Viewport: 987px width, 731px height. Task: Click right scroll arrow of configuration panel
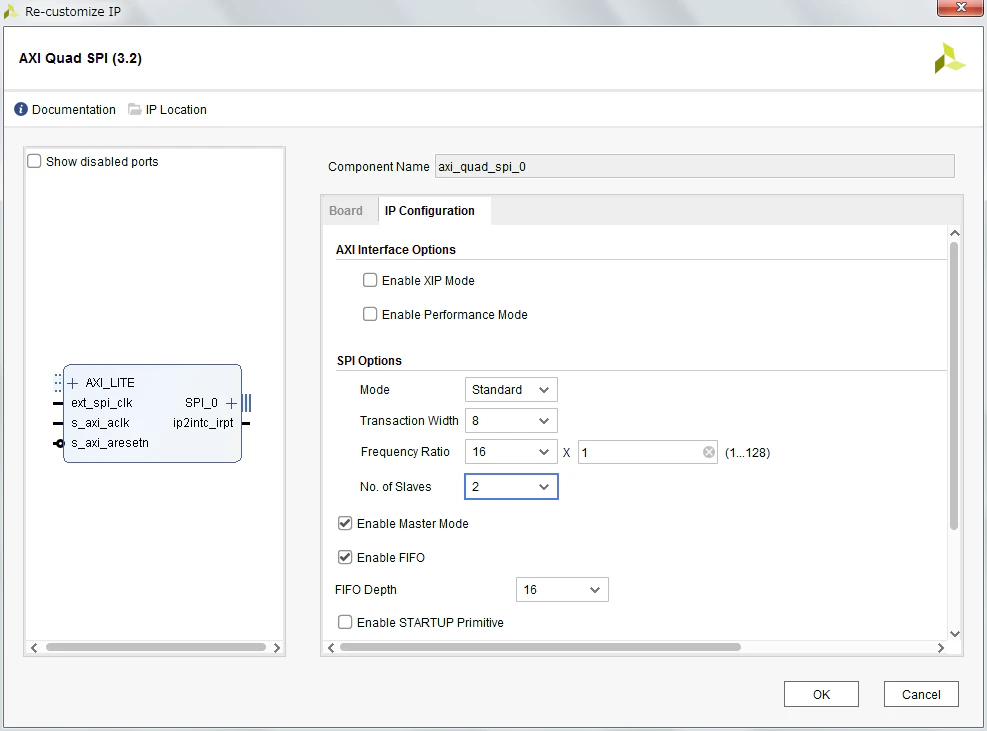pos(940,648)
